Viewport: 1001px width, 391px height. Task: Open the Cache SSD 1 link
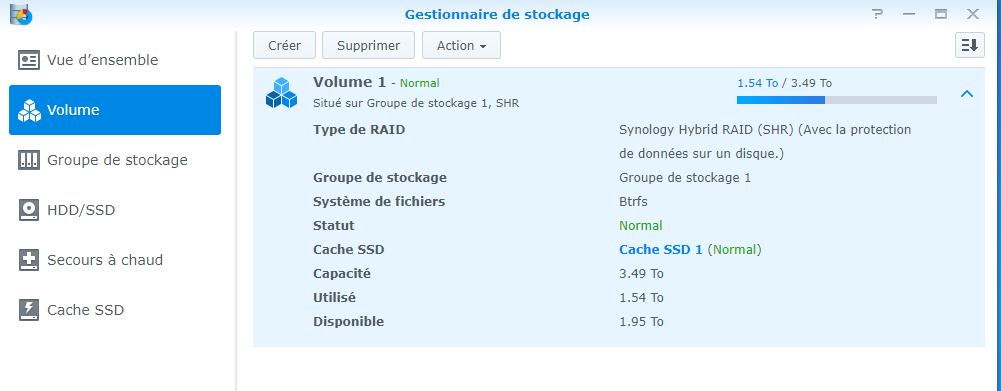[661, 249]
